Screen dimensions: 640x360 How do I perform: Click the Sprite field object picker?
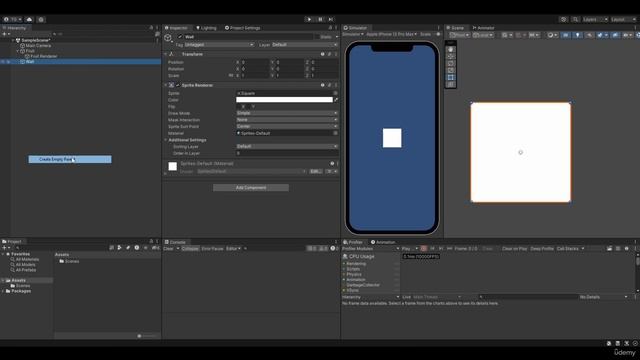pyautogui.click(x=336, y=93)
